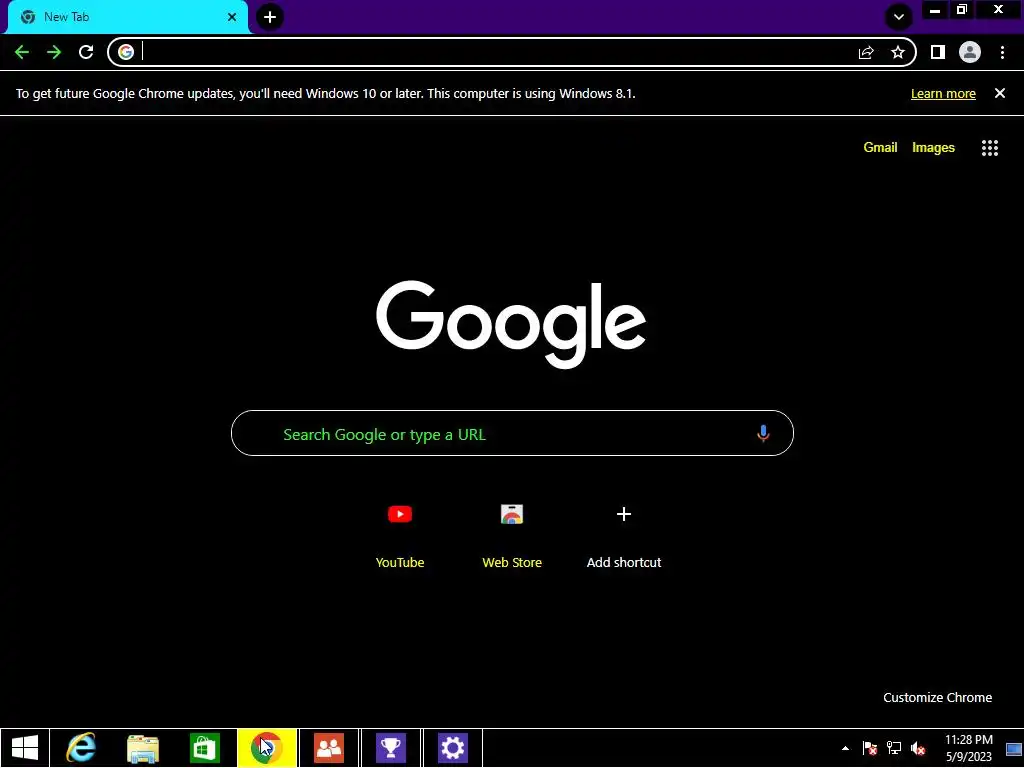Go back with the browser back arrow
Screen dimensions: 1024x768
pos(22,52)
